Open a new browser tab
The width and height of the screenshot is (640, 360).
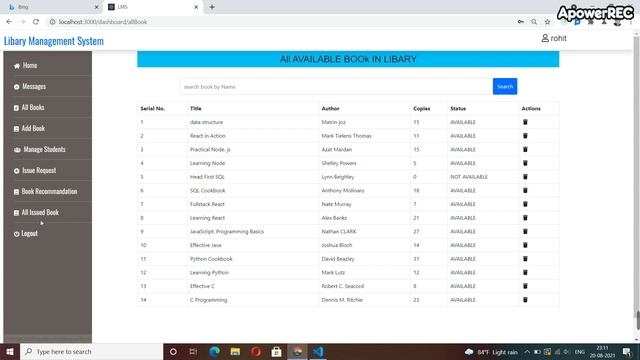coord(212,7)
